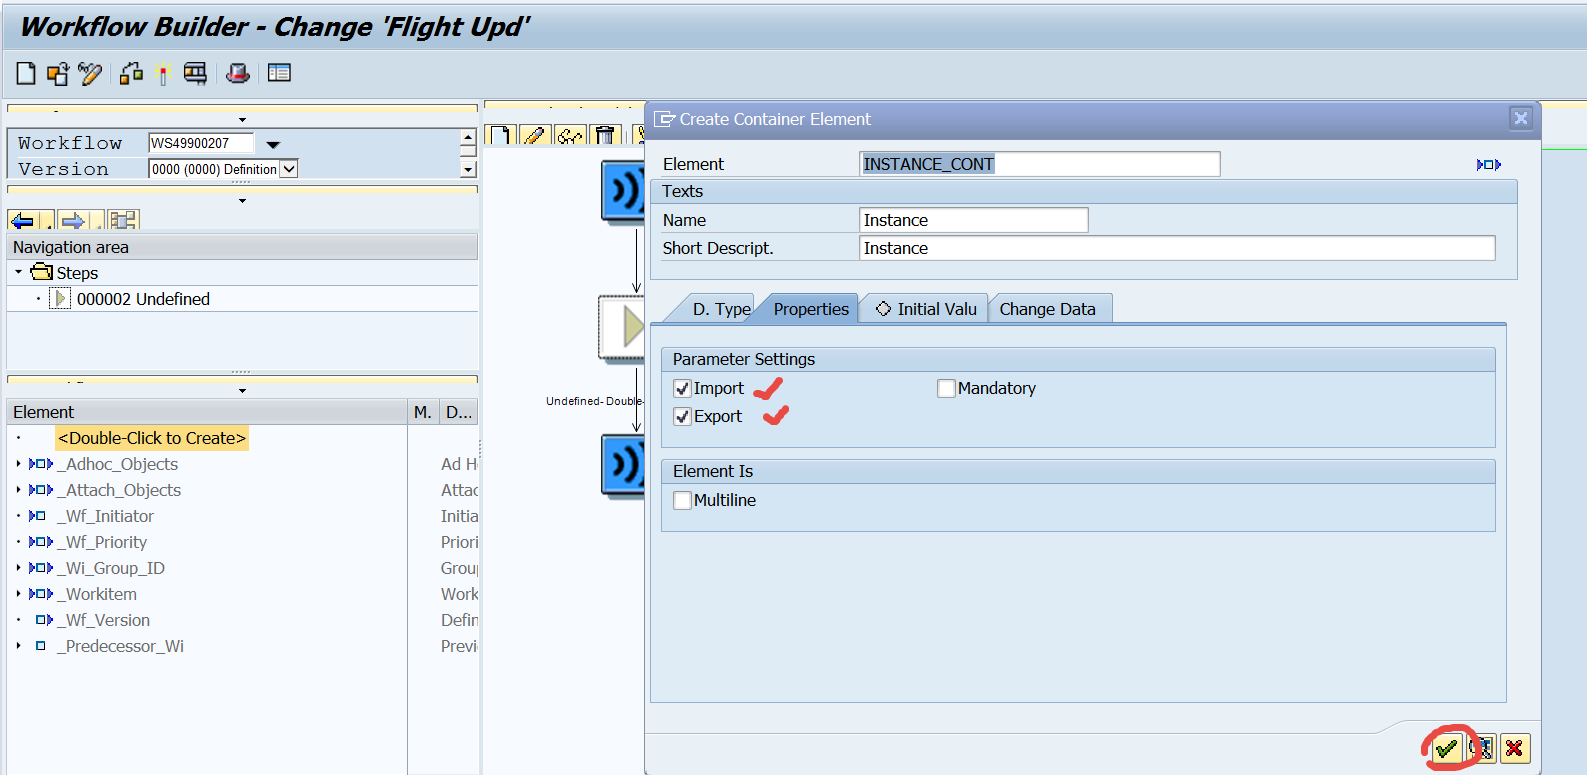Open the Version dropdown list
1587x775 pixels.
pyautogui.click(x=289, y=169)
